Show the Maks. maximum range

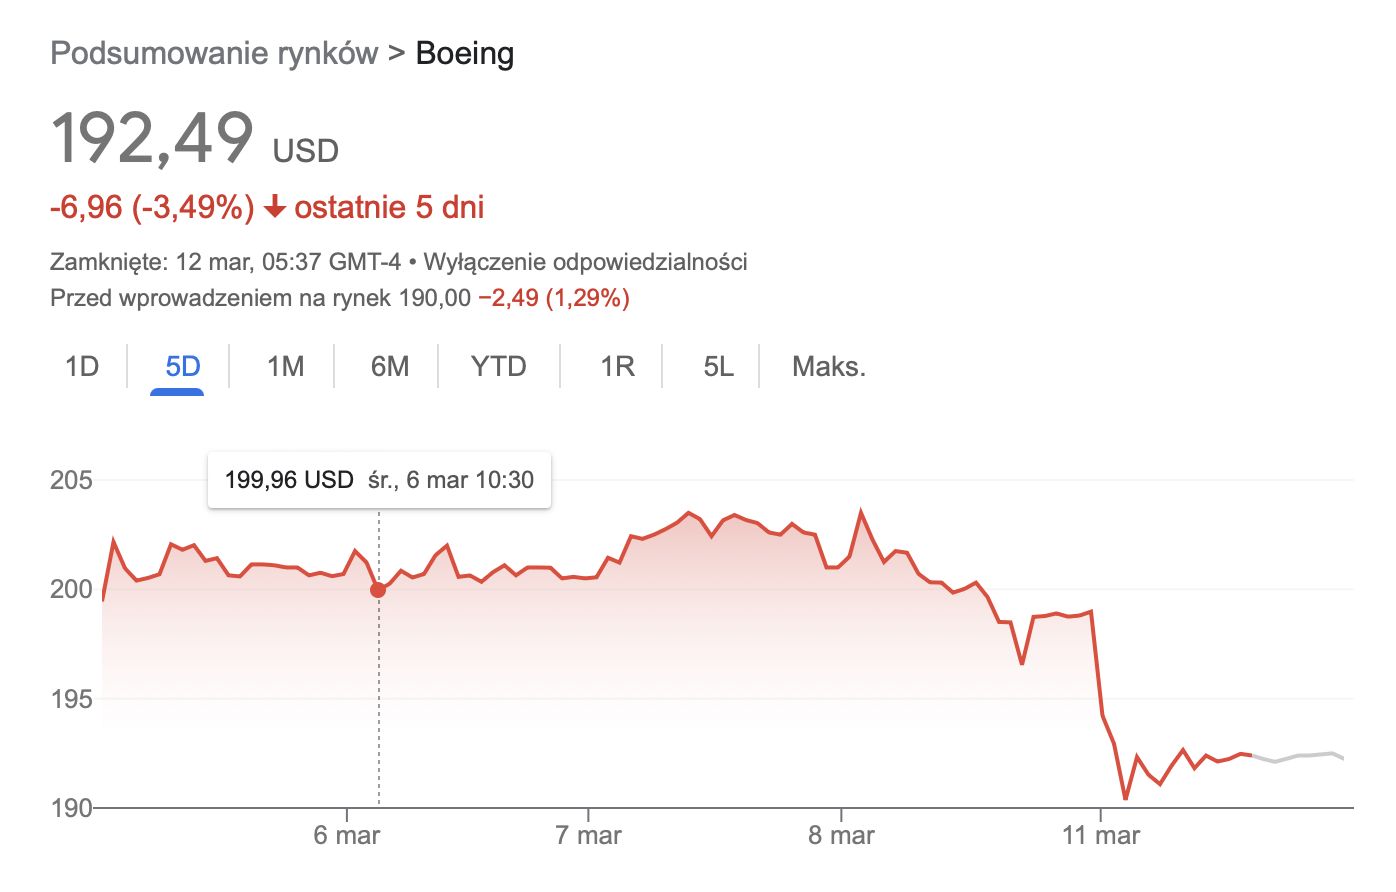point(828,367)
